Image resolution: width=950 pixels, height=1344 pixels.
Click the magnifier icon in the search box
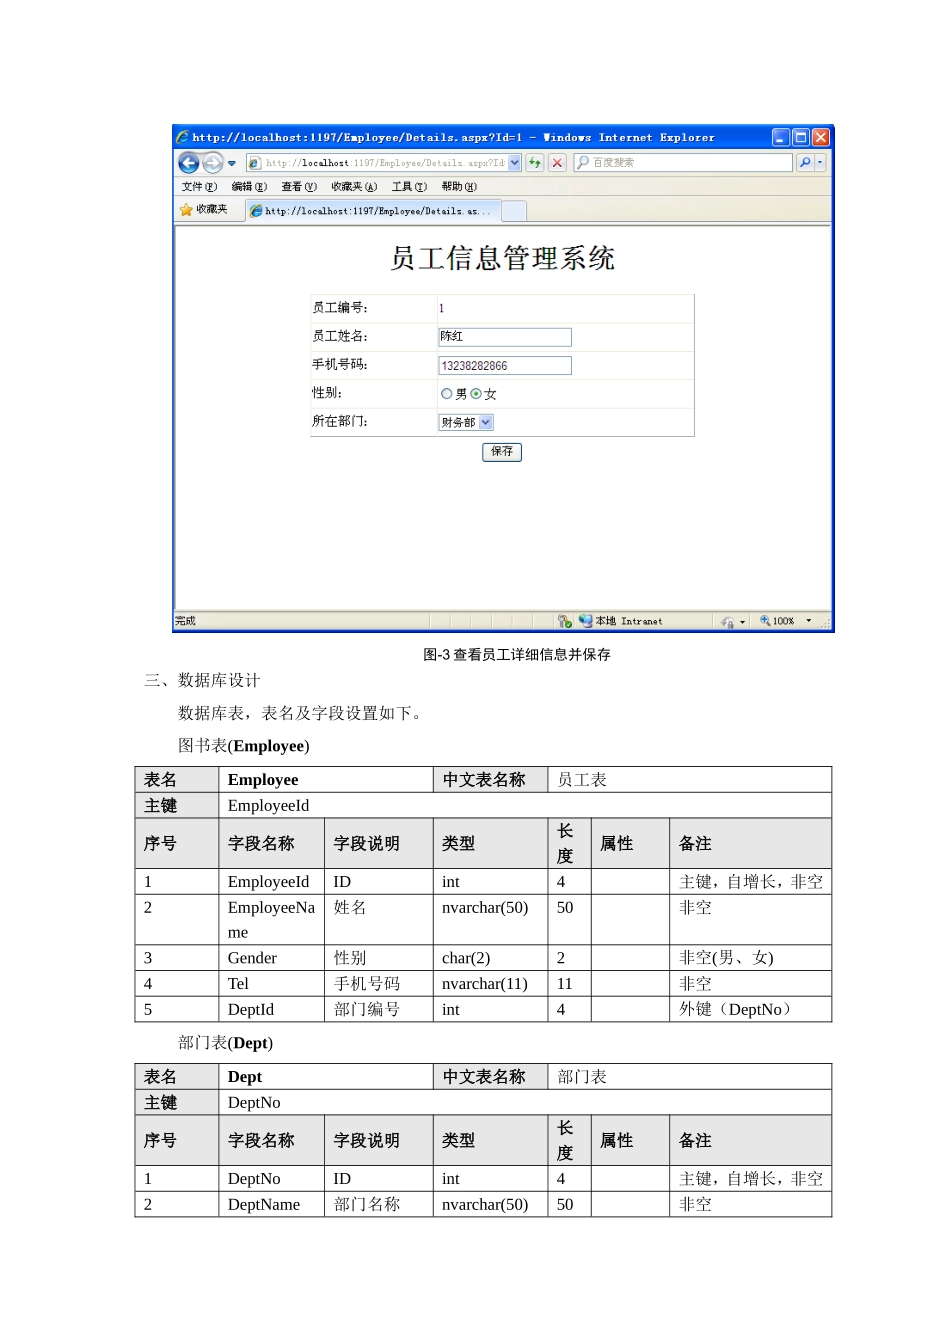click(x=581, y=162)
